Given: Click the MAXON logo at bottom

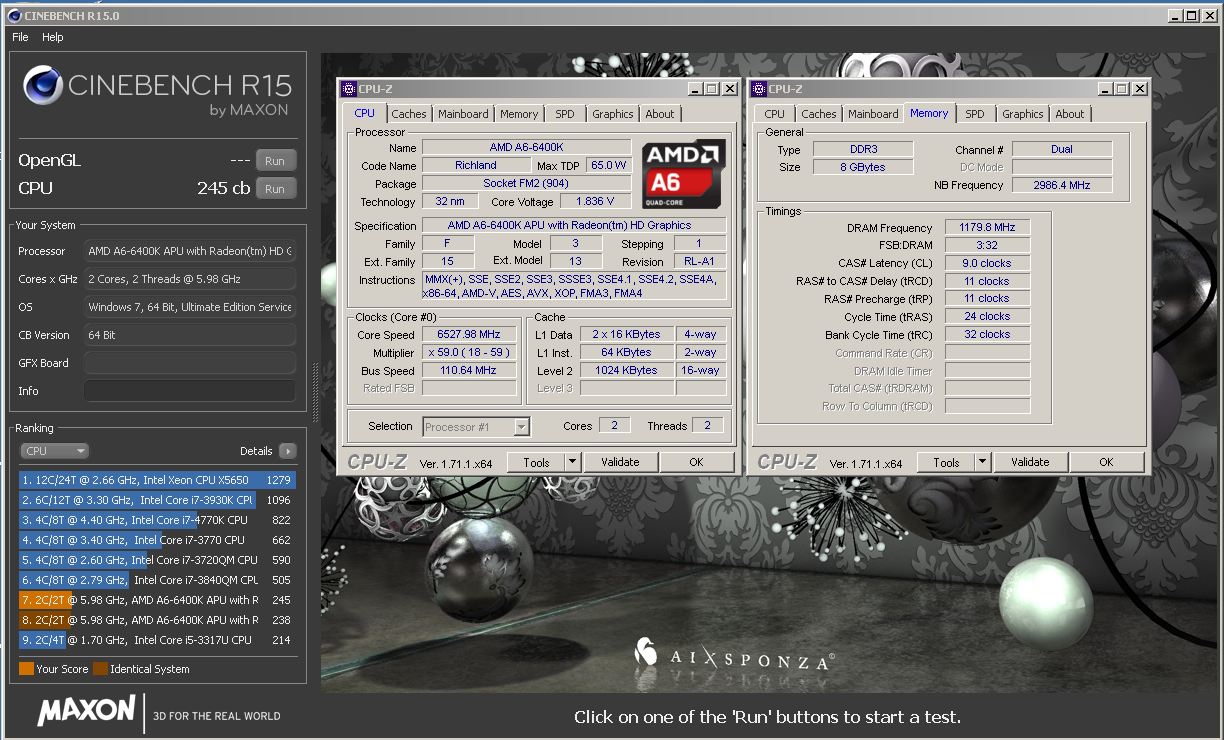Looking at the screenshot, I should click(86, 711).
